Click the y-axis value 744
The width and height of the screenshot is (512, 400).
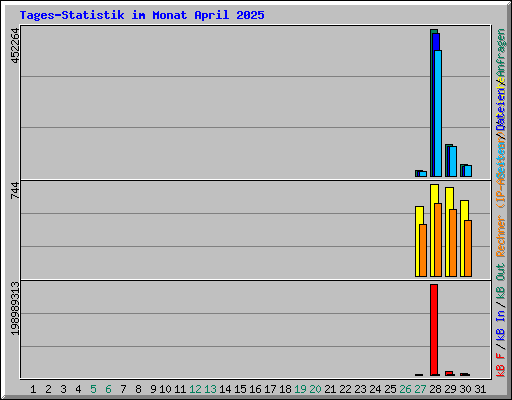coord(15,191)
